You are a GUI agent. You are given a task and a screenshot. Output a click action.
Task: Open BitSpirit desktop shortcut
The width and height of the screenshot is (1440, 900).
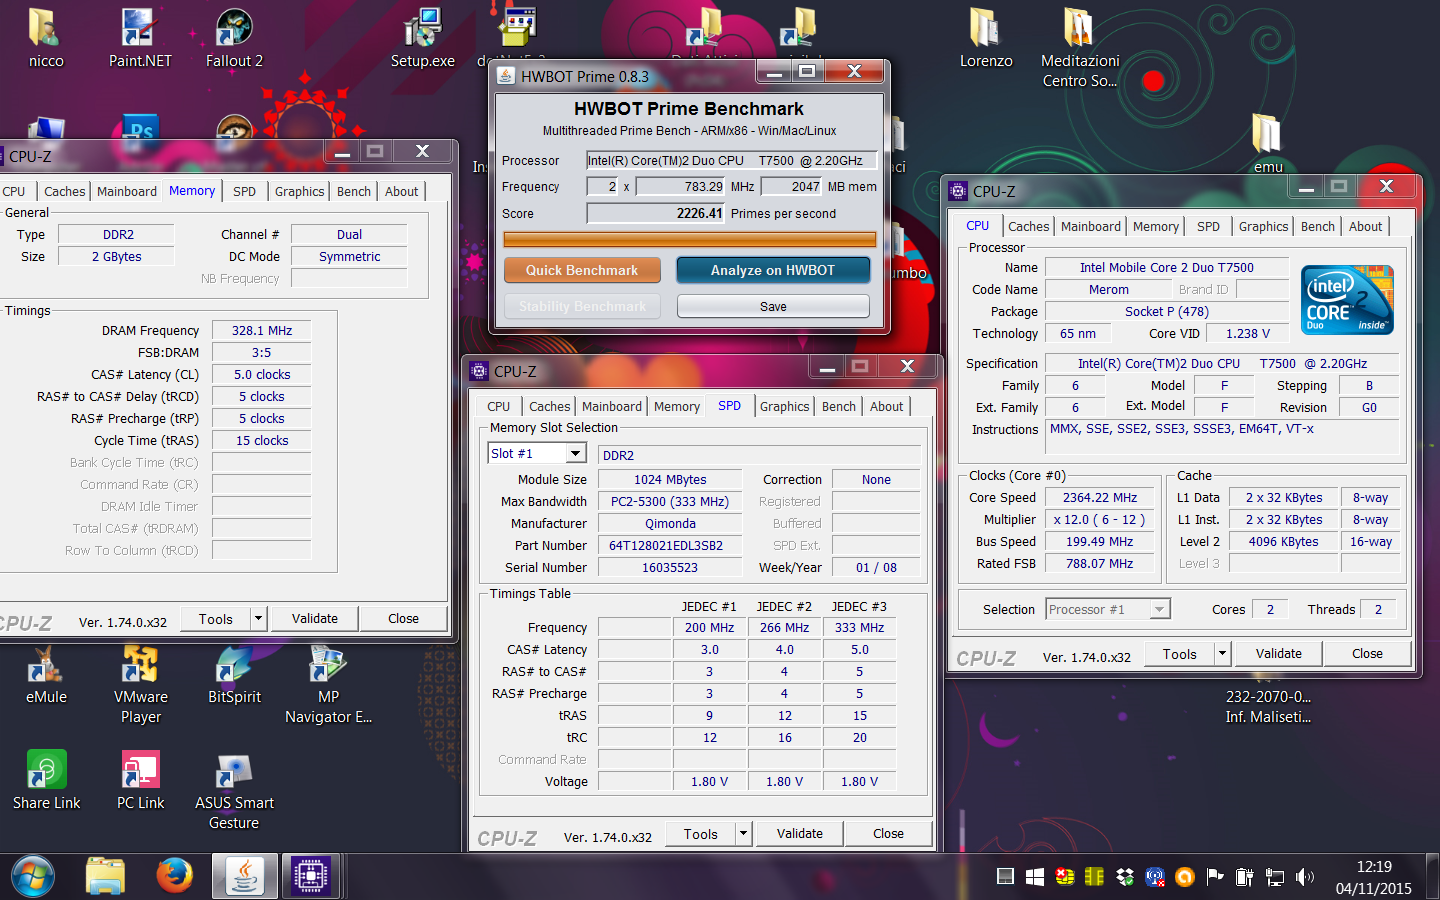point(234,675)
